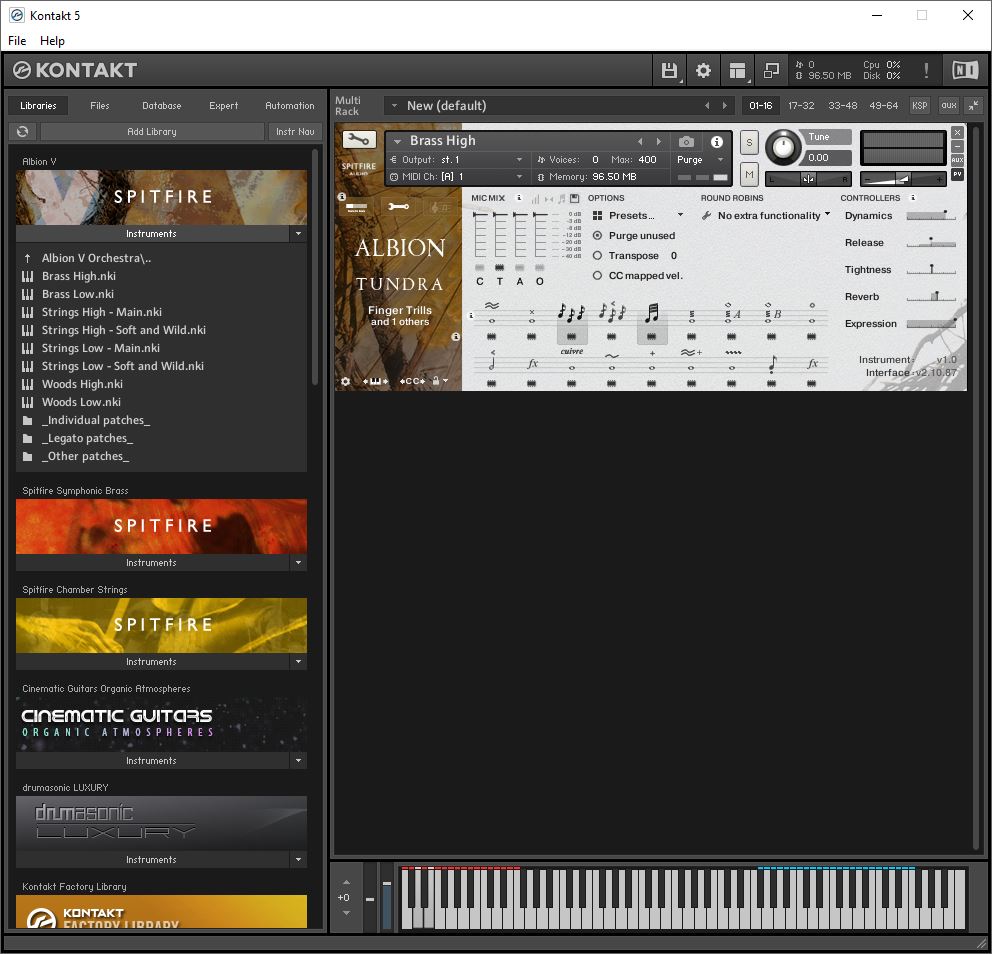Image resolution: width=992 pixels, height=954 pixels.
Task: Open the save/load disk menu
Action: click(x=669, y=70)
